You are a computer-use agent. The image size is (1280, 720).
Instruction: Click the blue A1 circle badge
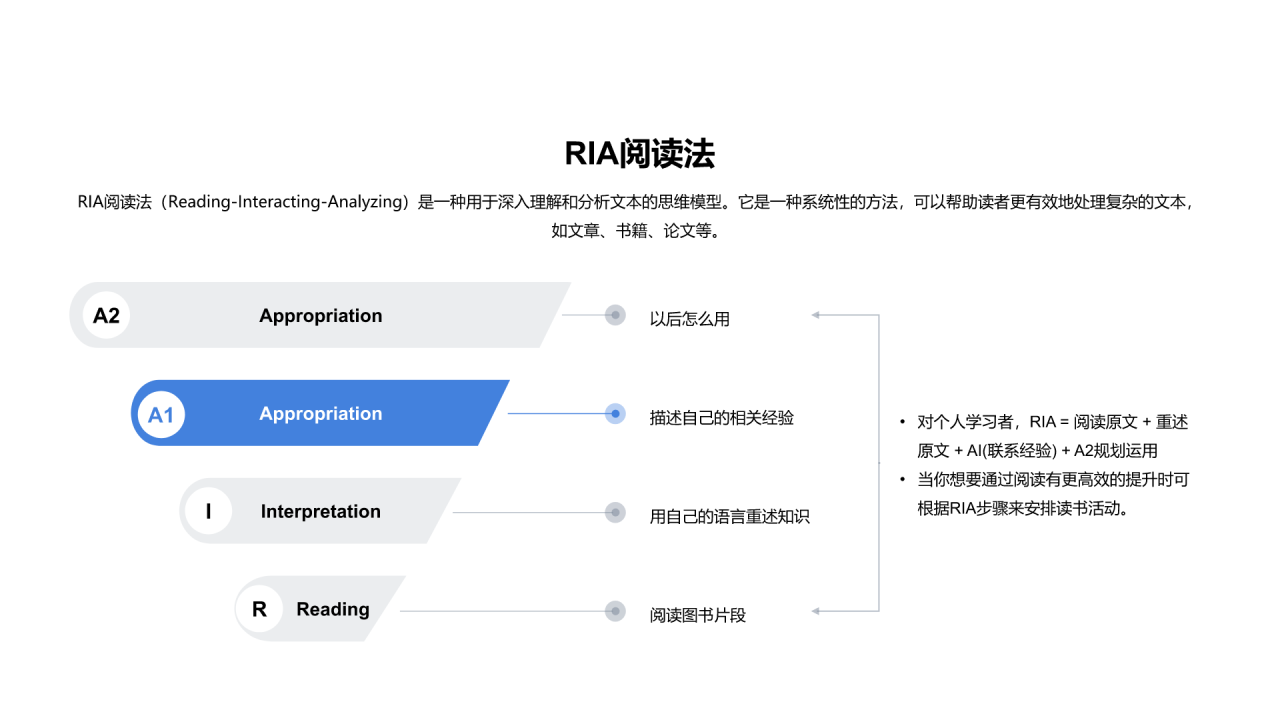coord(161,414)
